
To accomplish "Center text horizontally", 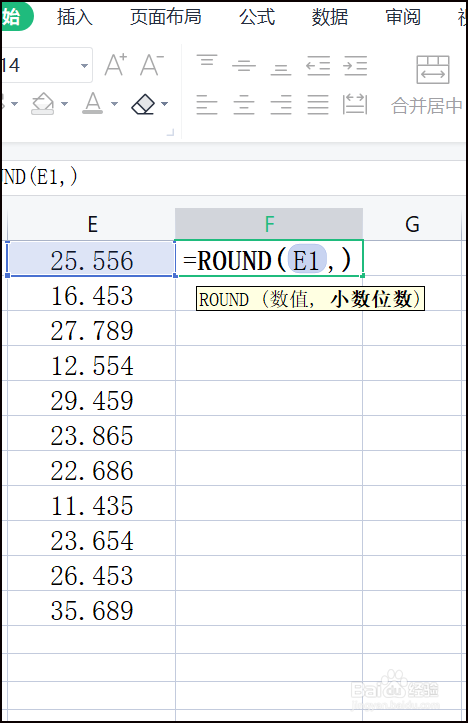I will coord(244,104).
